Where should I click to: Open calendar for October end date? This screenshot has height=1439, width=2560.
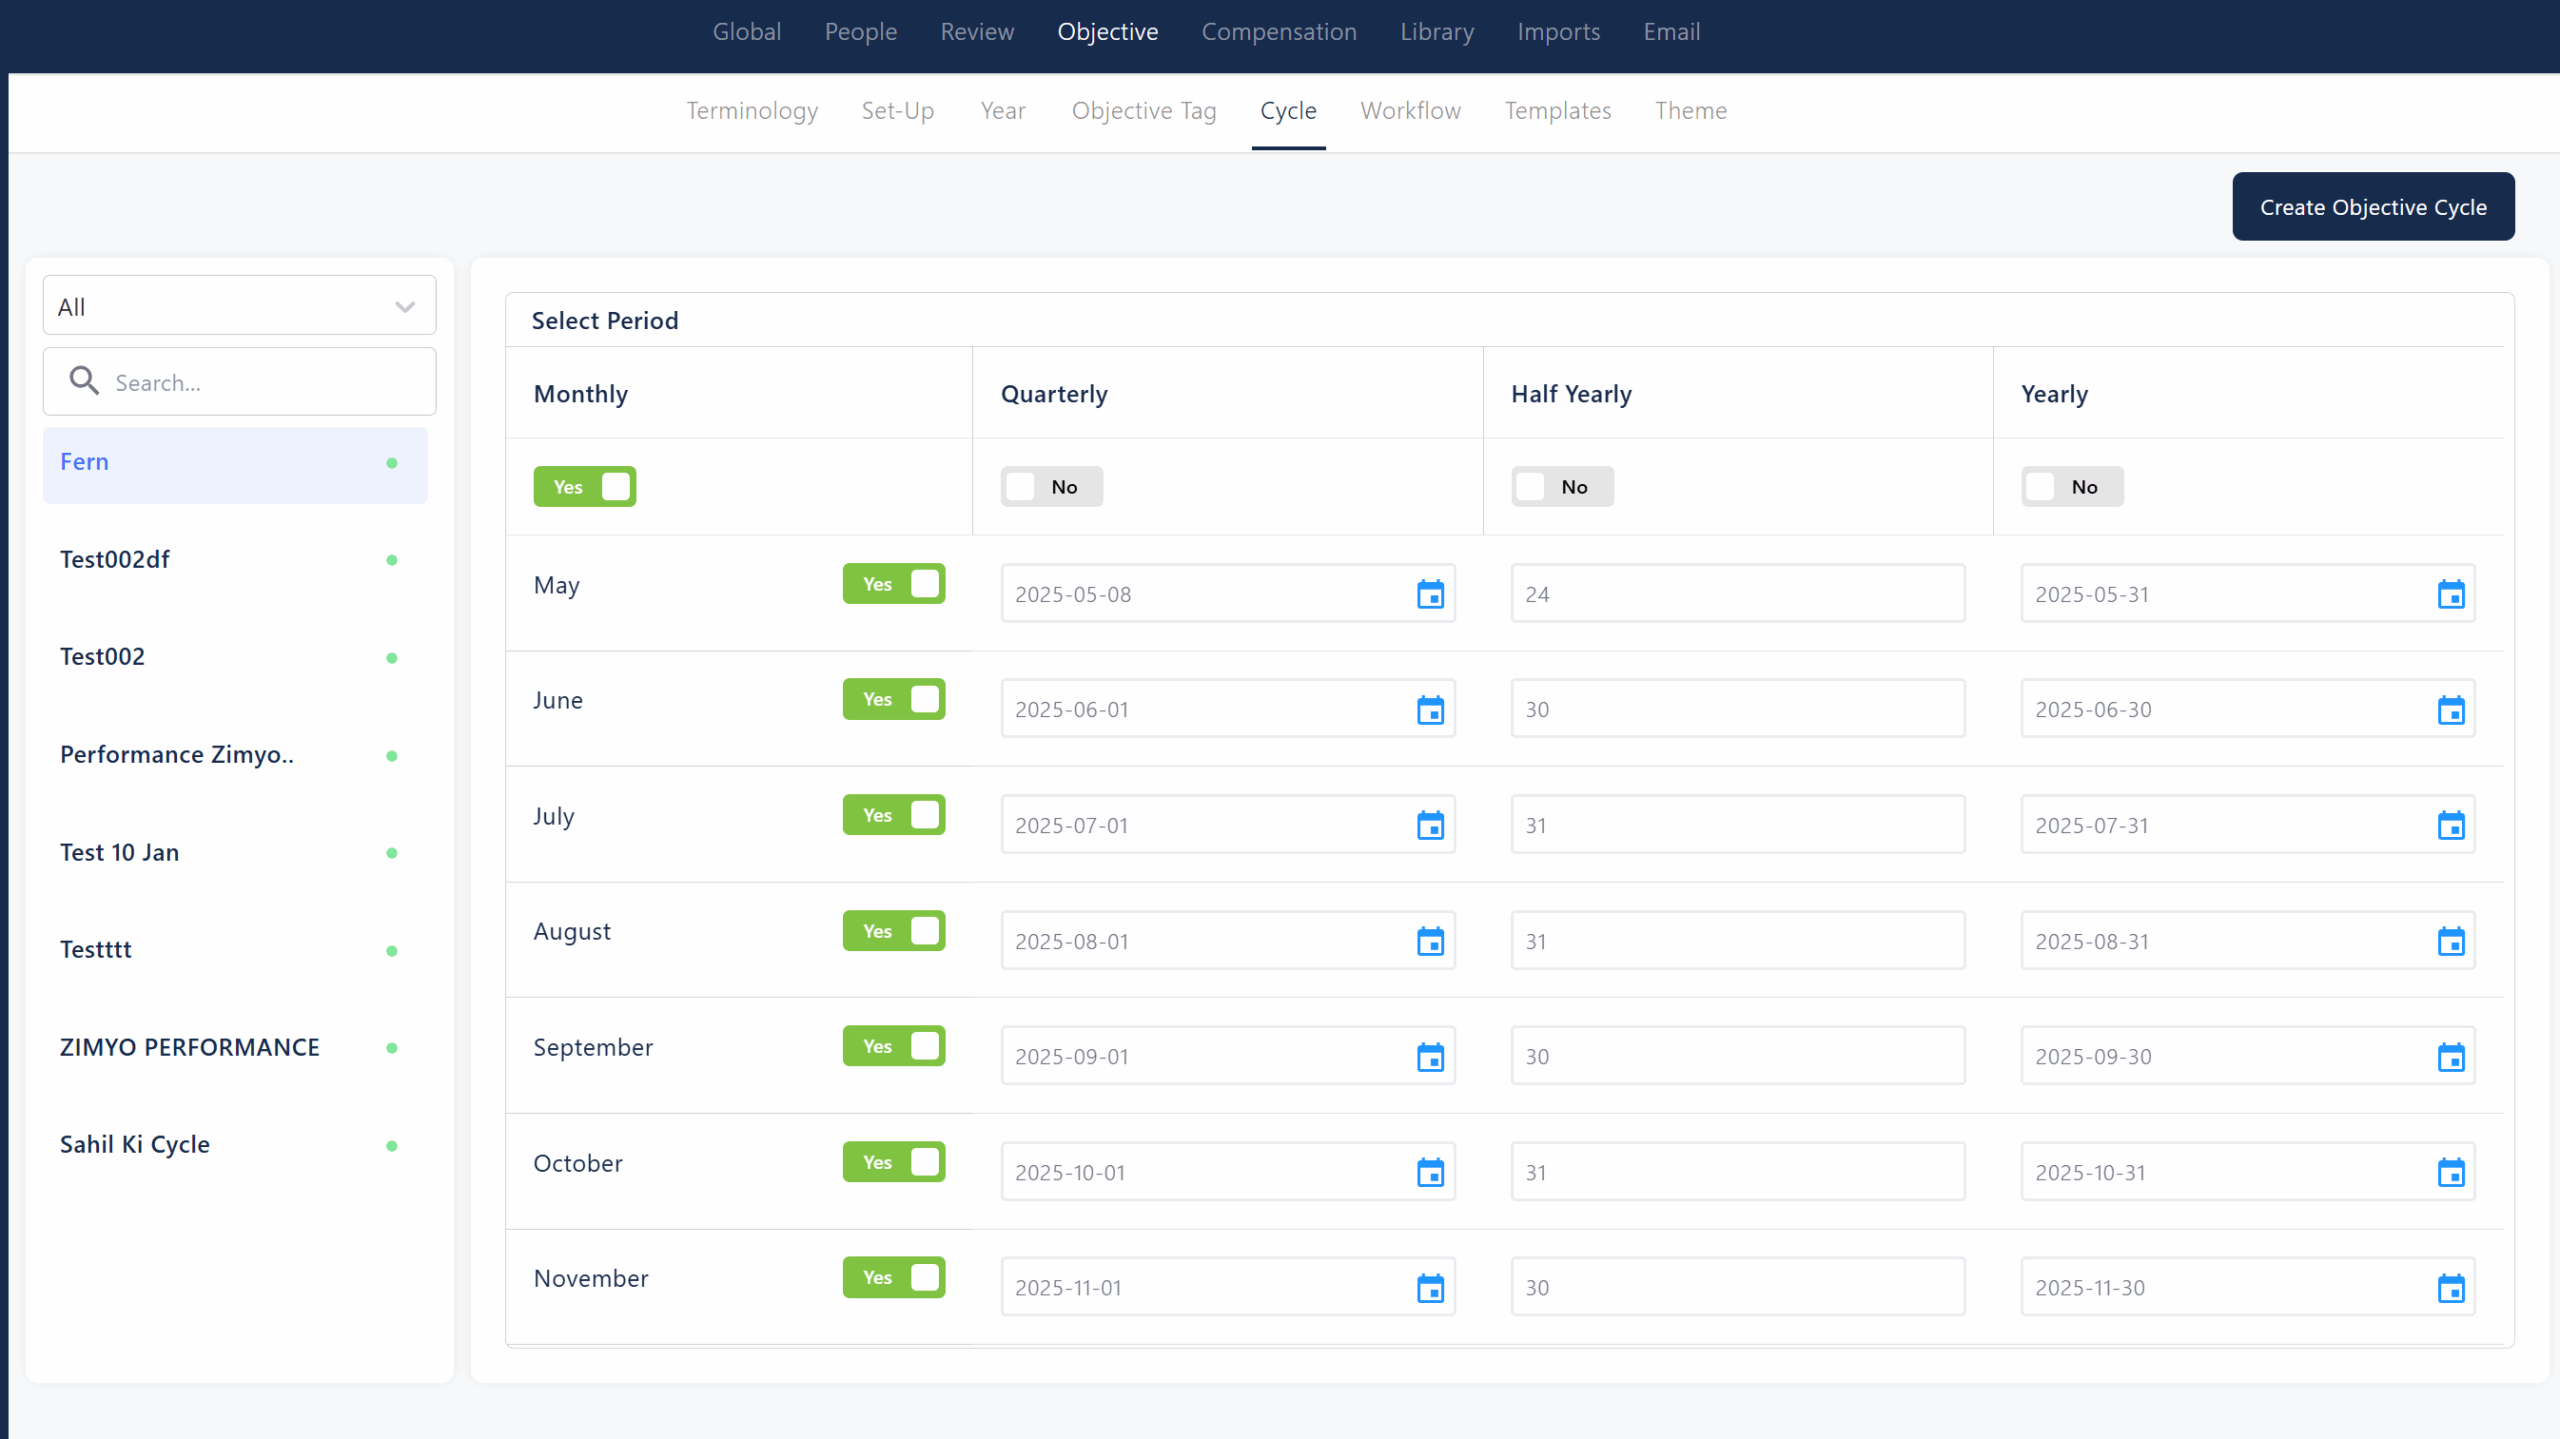click(x=2450, y=1172)
